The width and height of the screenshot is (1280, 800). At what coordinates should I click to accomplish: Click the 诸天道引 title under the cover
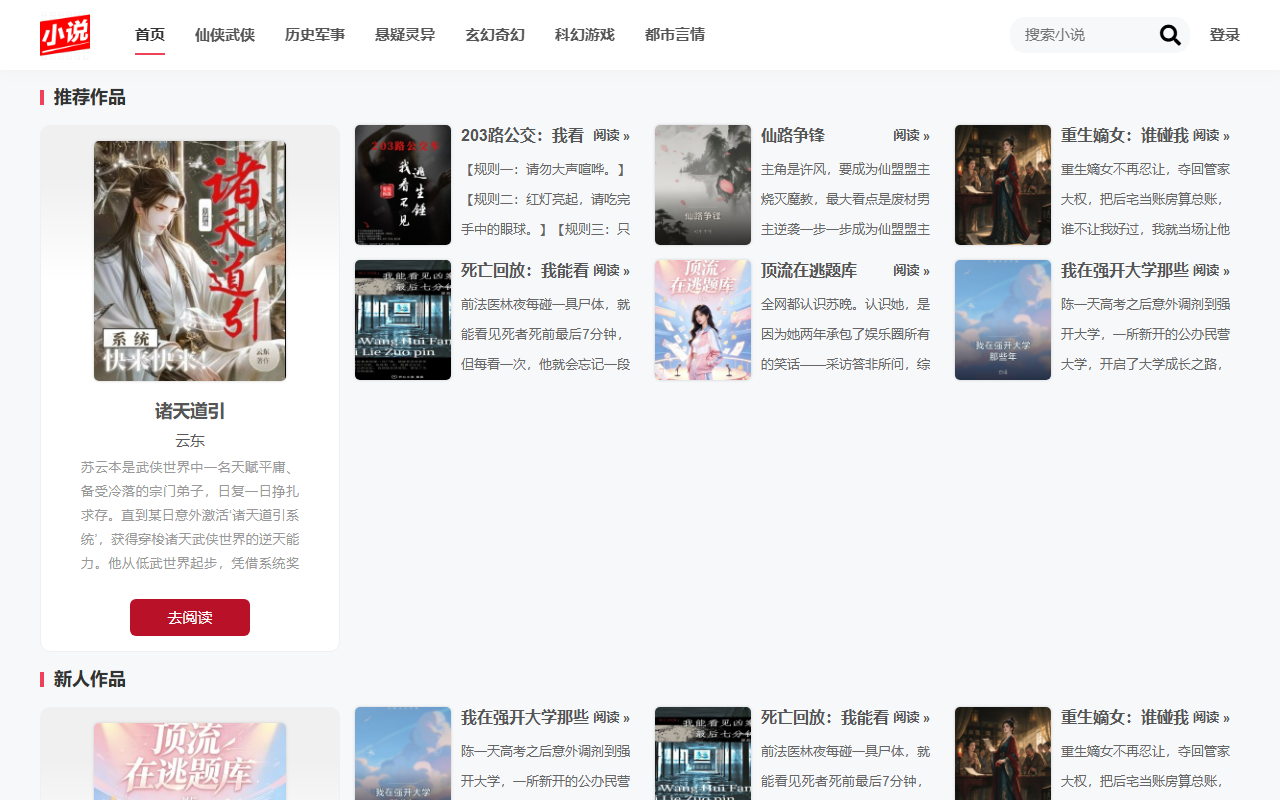pos(190,411)
